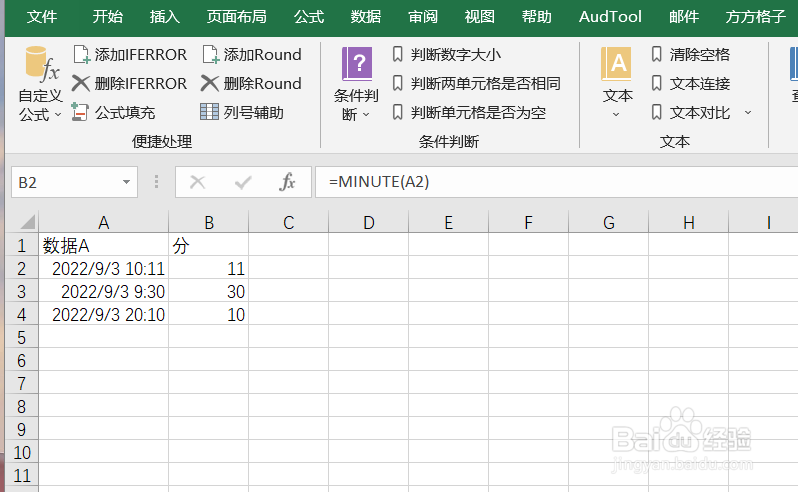Click the 删除Round X icon
The width and height of the screenshot is (798, 492).
point(210,83)
